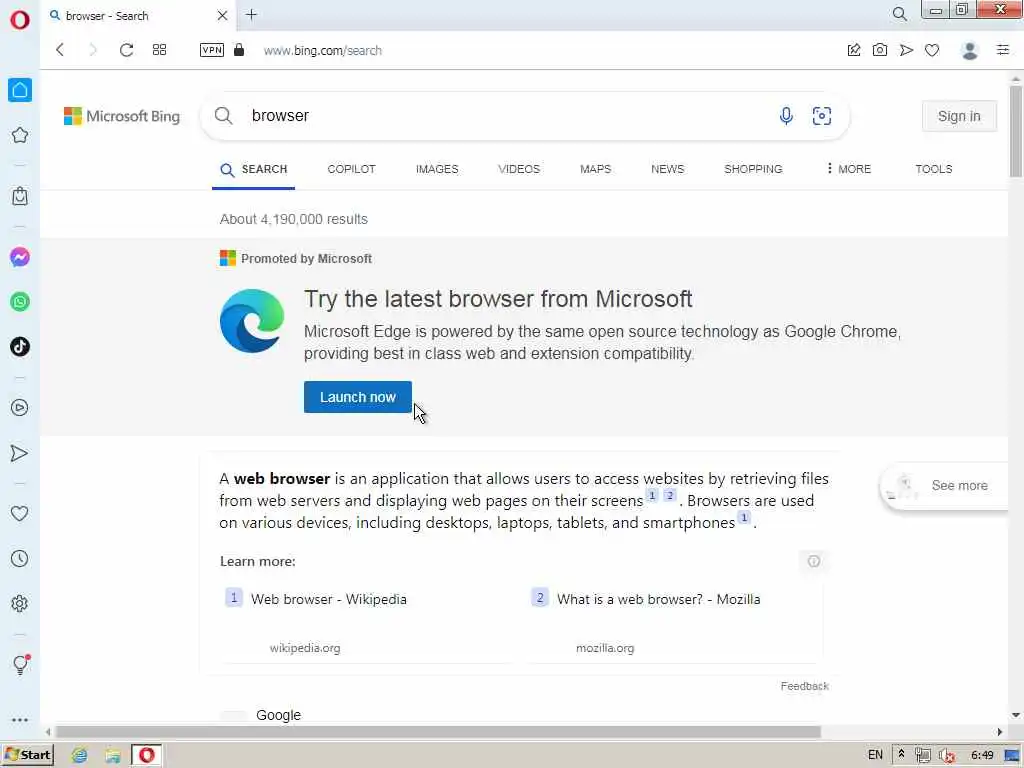1024x768 pixels.
Task: Click the vertical scrollbar thumb
Action: coord(1016,131)
